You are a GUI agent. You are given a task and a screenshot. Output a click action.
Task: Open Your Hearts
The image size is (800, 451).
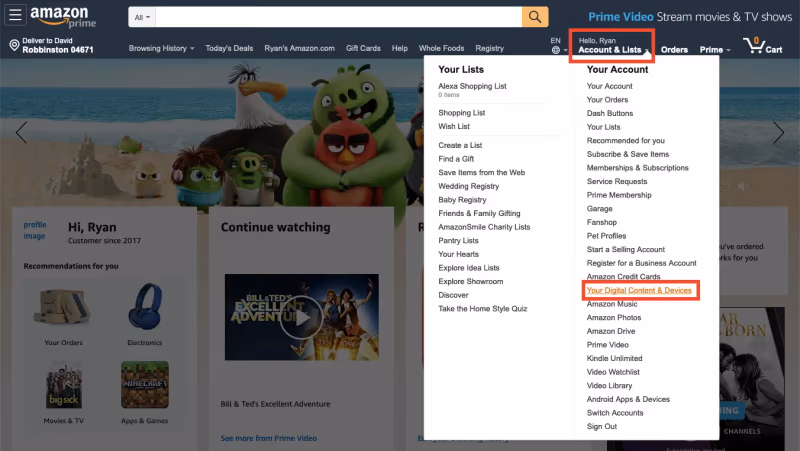click(458, 254)
